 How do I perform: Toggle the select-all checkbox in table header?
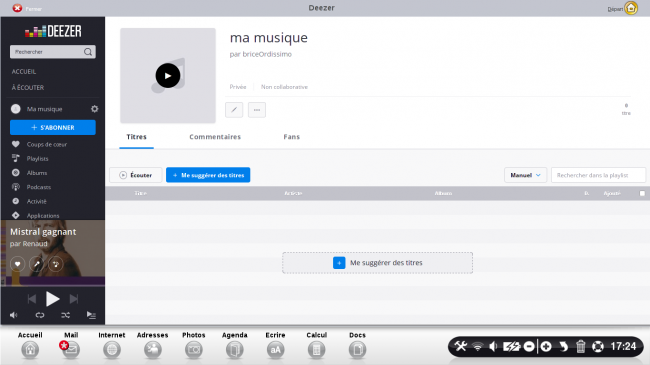(x=642, y=193)
